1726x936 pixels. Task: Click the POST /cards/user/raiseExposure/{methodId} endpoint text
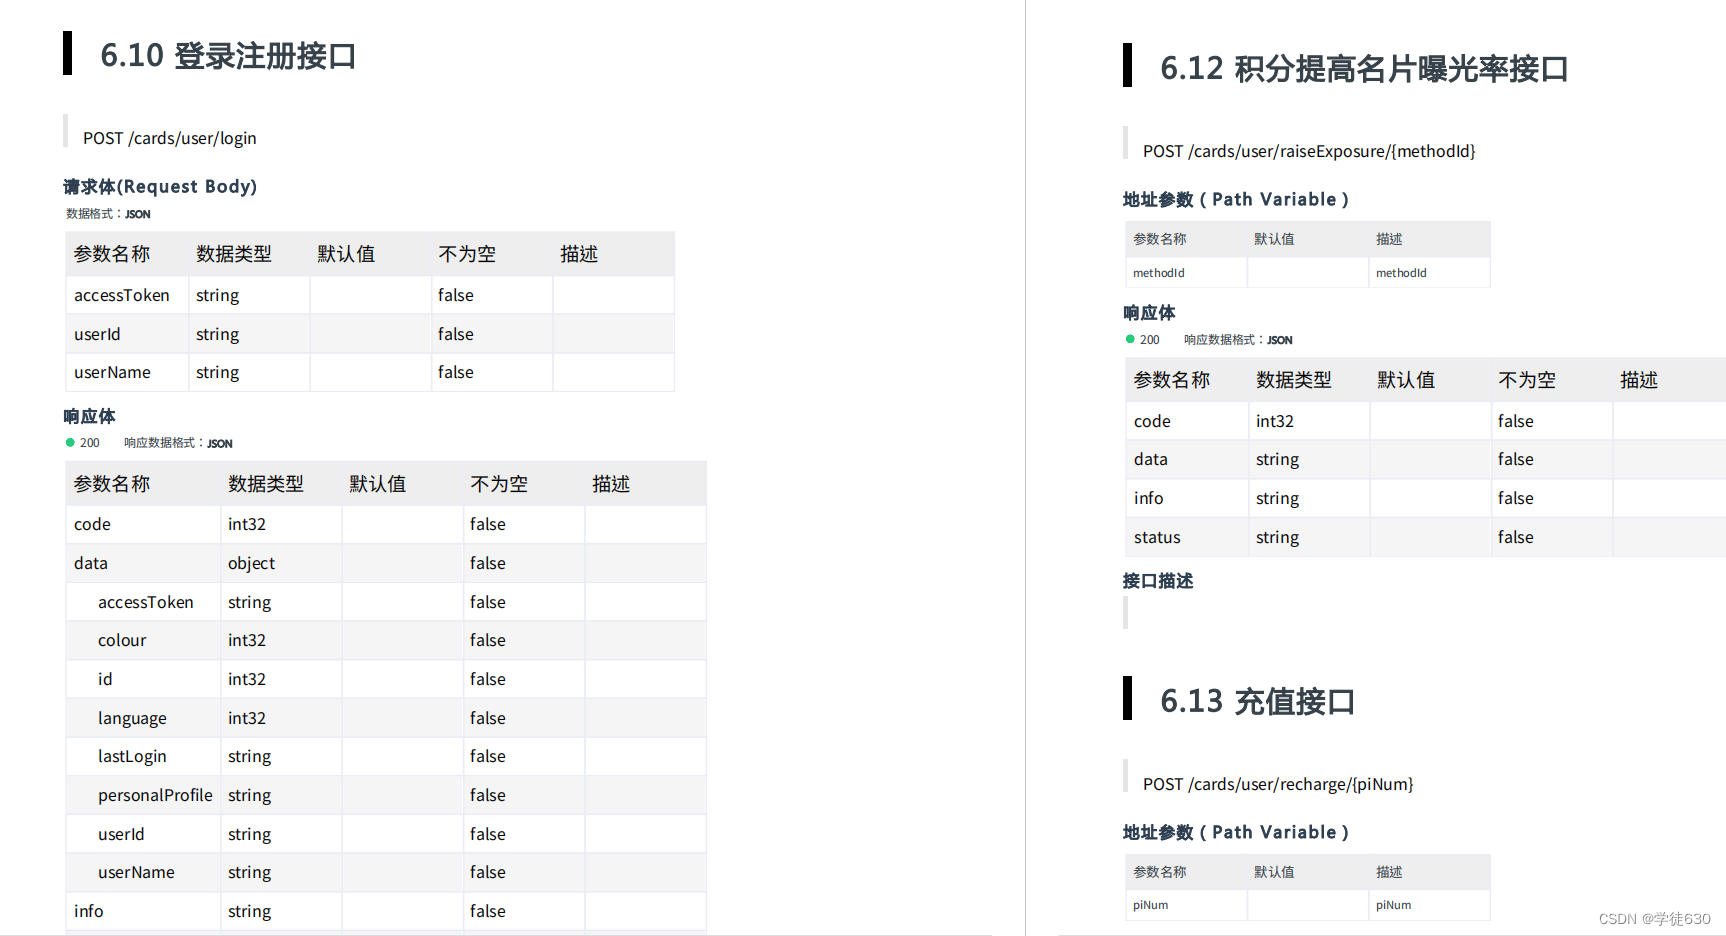pyautogui.click(x=1309, y=151)
